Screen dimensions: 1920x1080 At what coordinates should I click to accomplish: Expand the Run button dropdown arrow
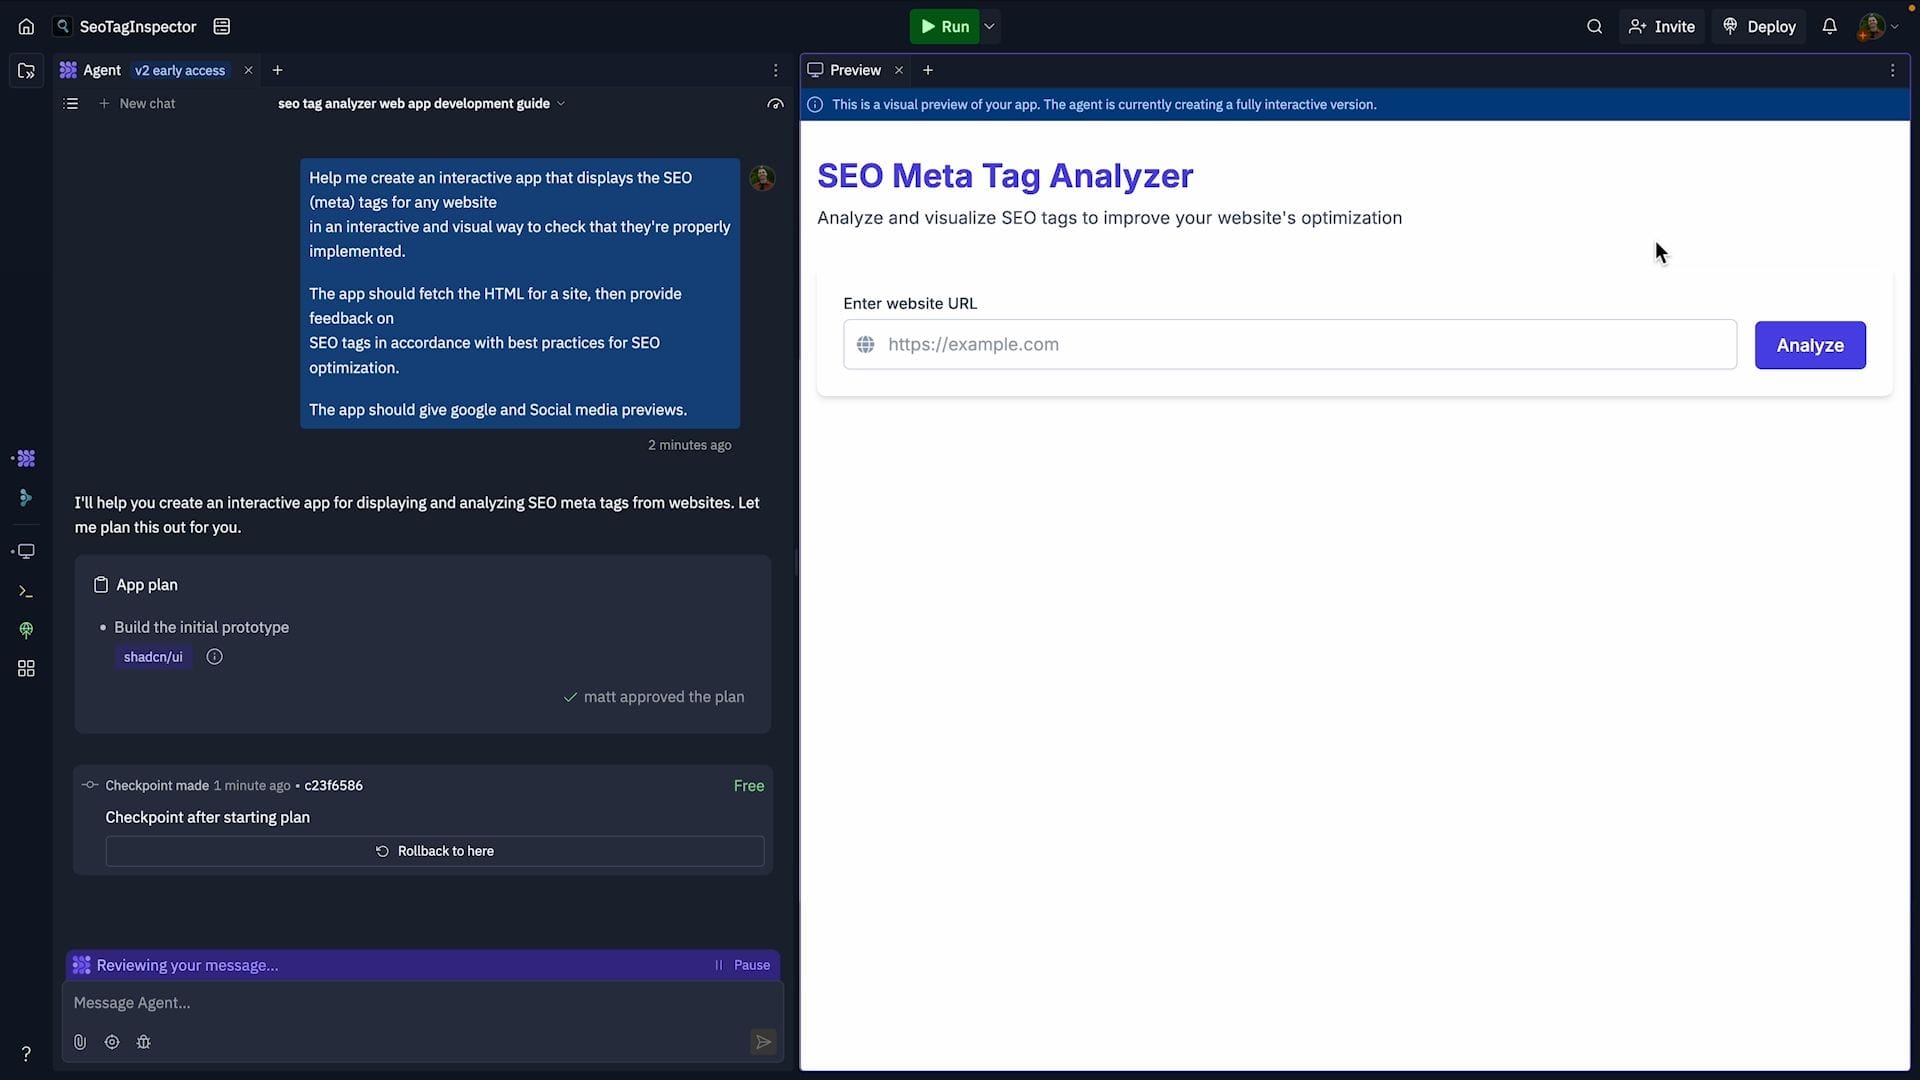coord(989,27)
